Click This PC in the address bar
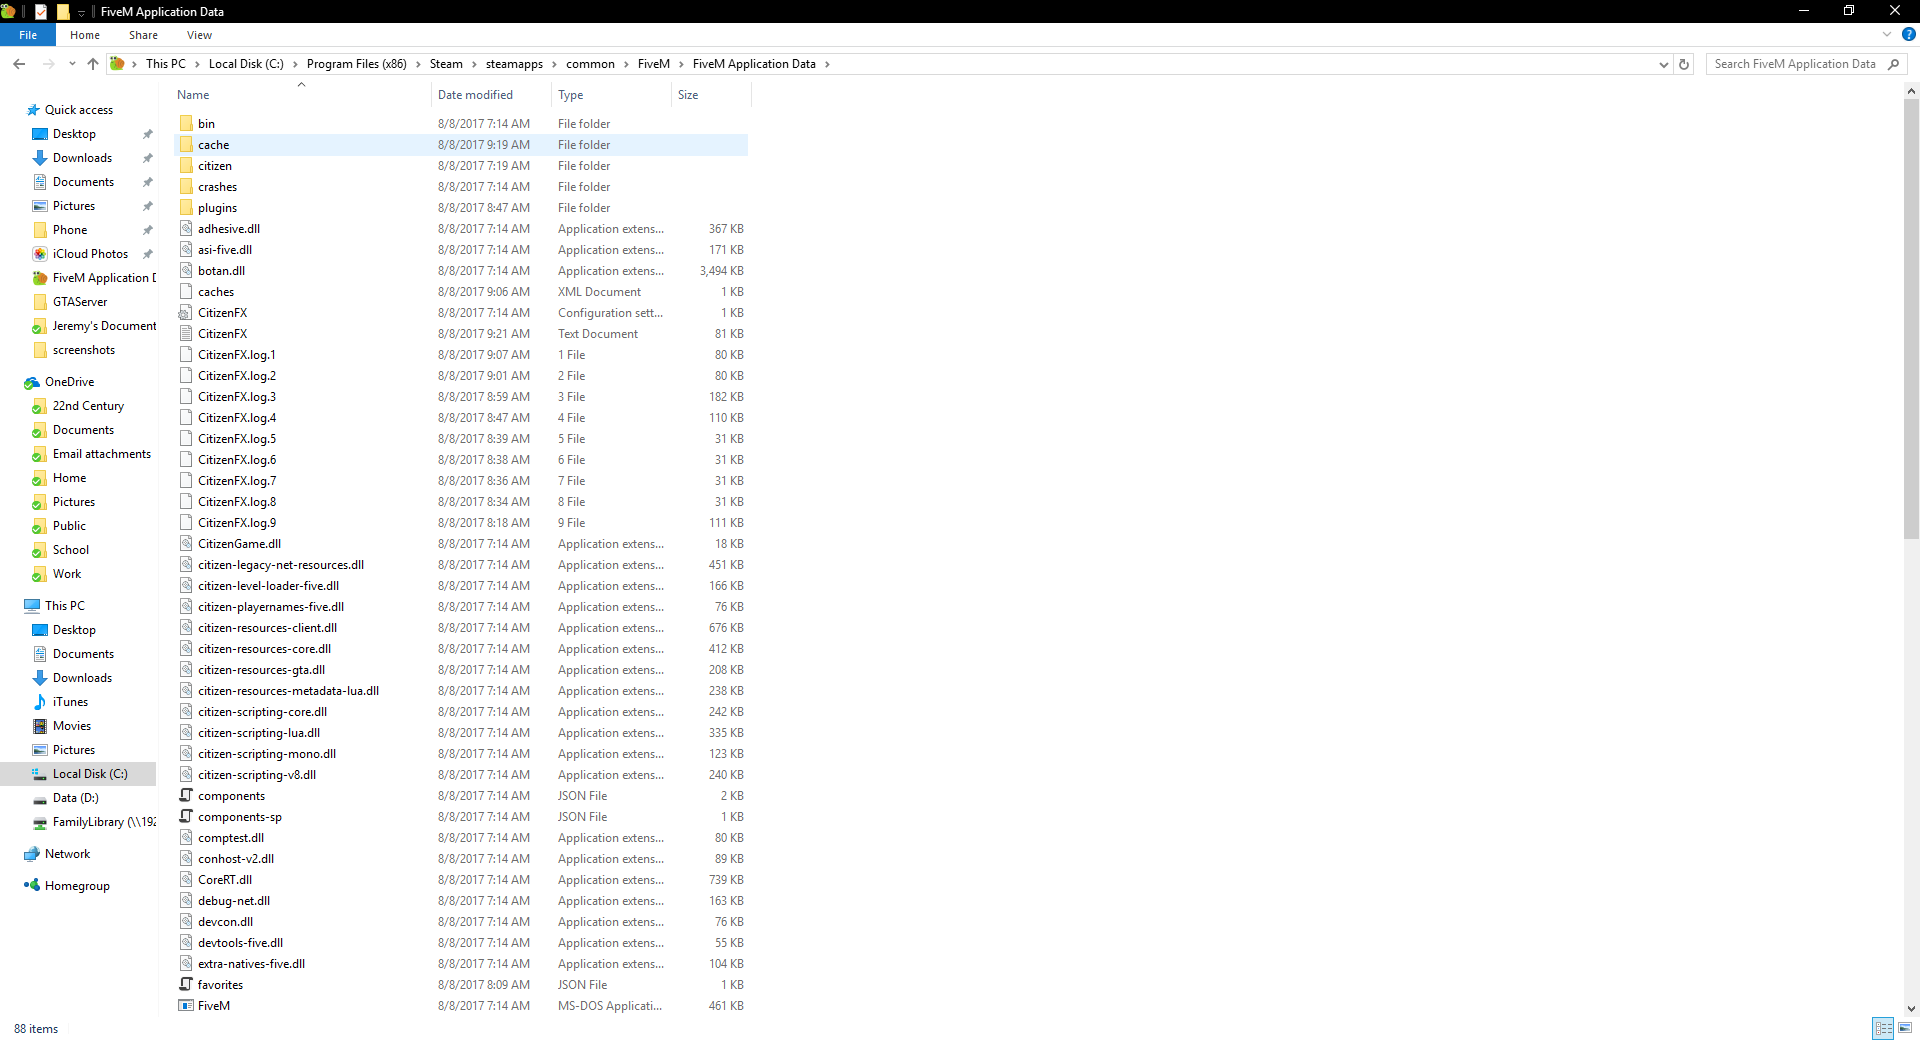This screenshot has height=1040, width=1920. (166, 64)
